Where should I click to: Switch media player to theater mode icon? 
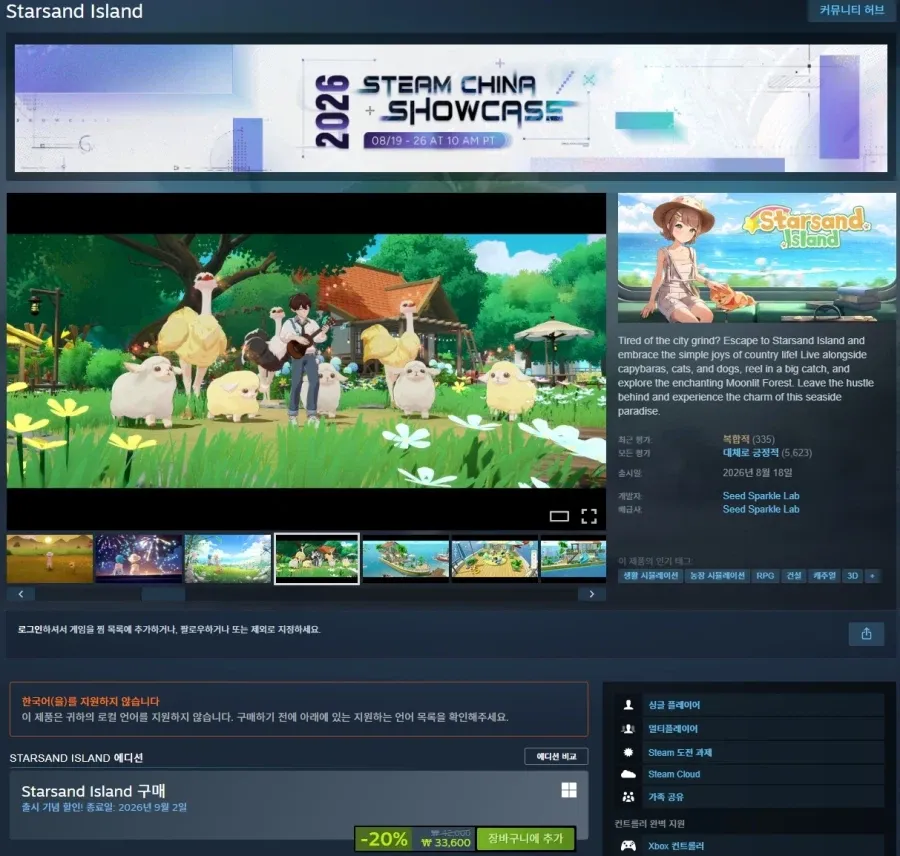click(x=558, y=516)
